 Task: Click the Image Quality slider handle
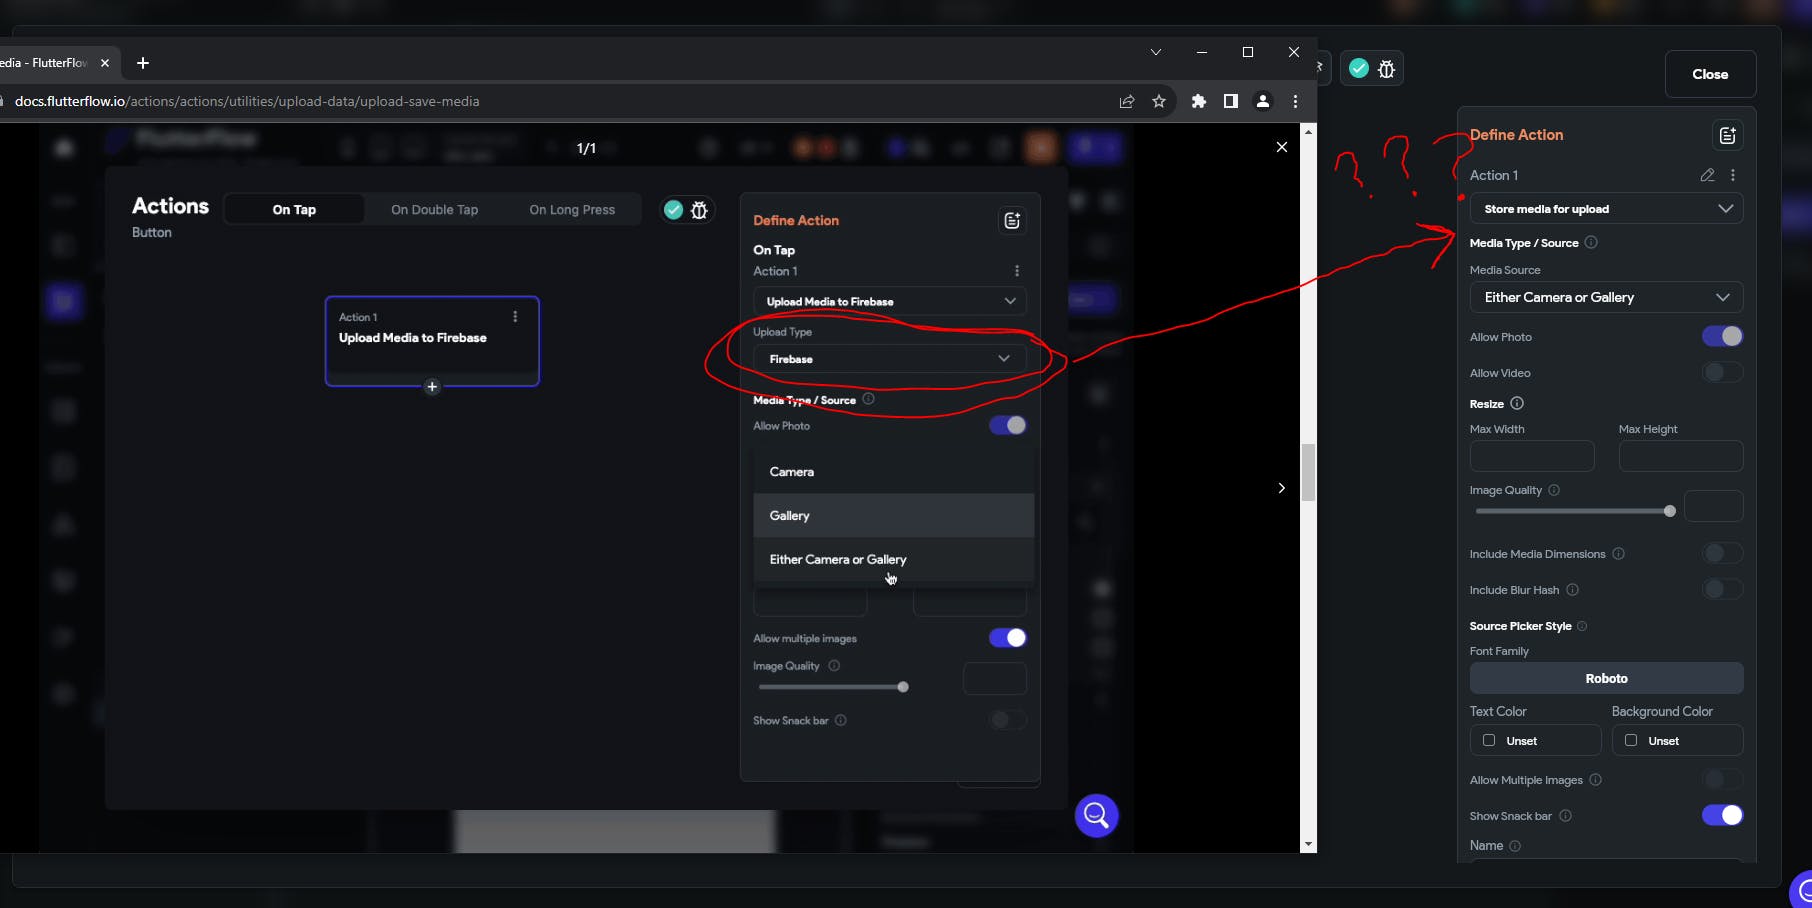pyautogui.click(x=1670, y=511)
